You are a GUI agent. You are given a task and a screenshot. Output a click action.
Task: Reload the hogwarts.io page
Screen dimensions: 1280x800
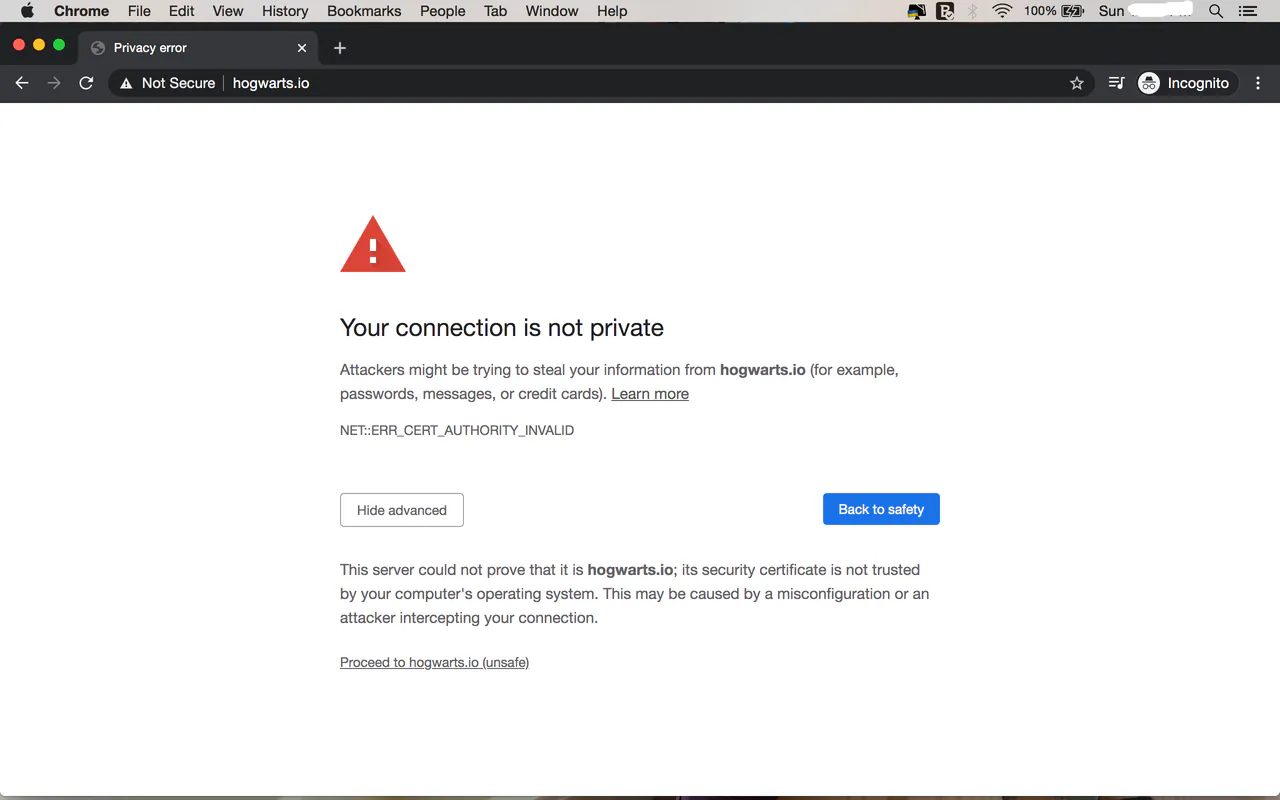[86, 83]
